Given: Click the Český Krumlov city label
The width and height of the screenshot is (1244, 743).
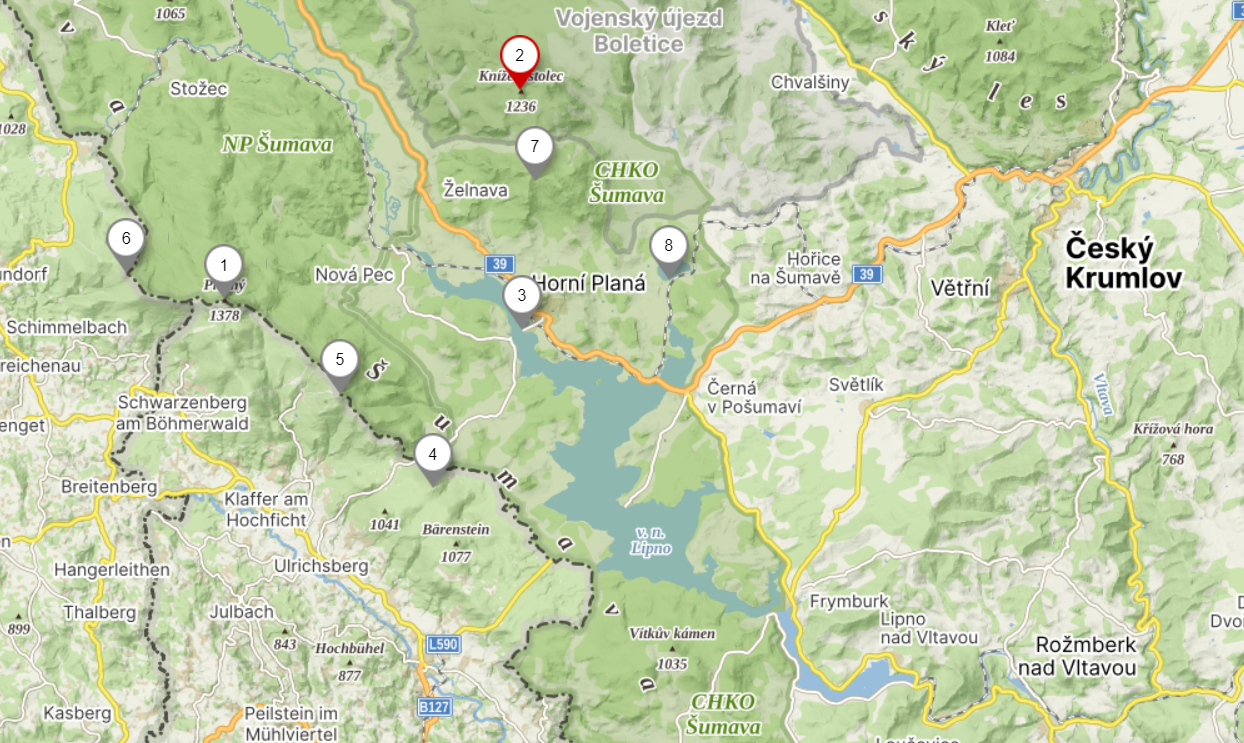Looking at the screenshot, I should pyautogui.click(x=1124, y=262).
